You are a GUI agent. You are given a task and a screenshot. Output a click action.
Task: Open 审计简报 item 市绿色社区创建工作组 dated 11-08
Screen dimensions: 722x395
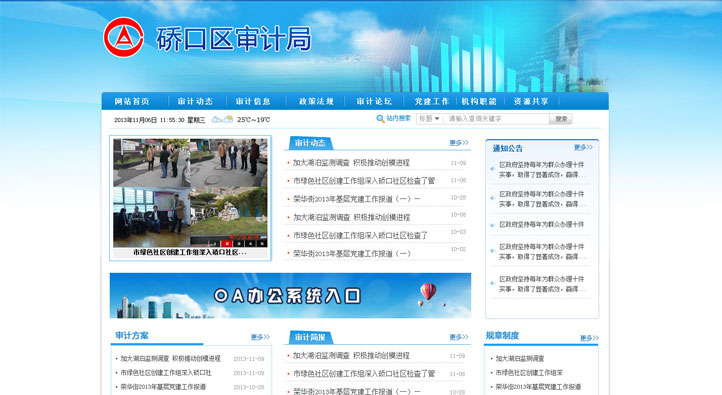(x=364, y=373)
